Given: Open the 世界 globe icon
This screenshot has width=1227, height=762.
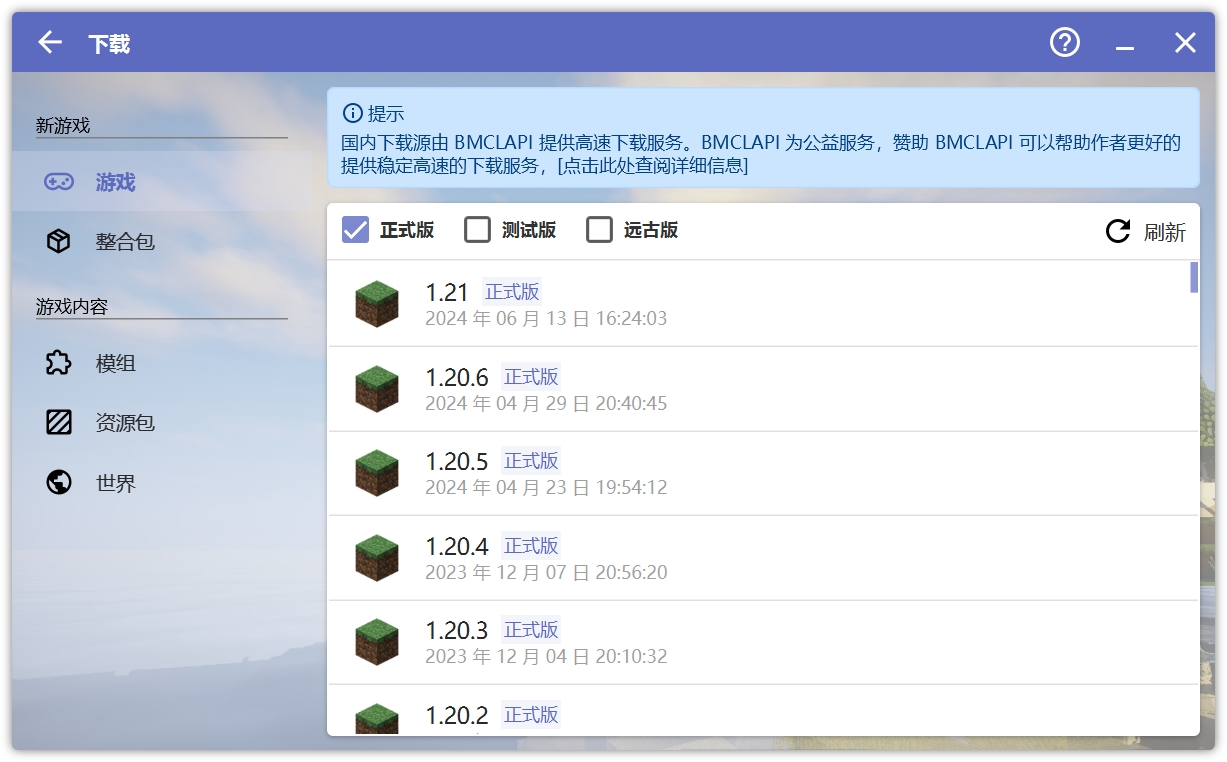Looking at the screenshot, I should coord(59,483).
